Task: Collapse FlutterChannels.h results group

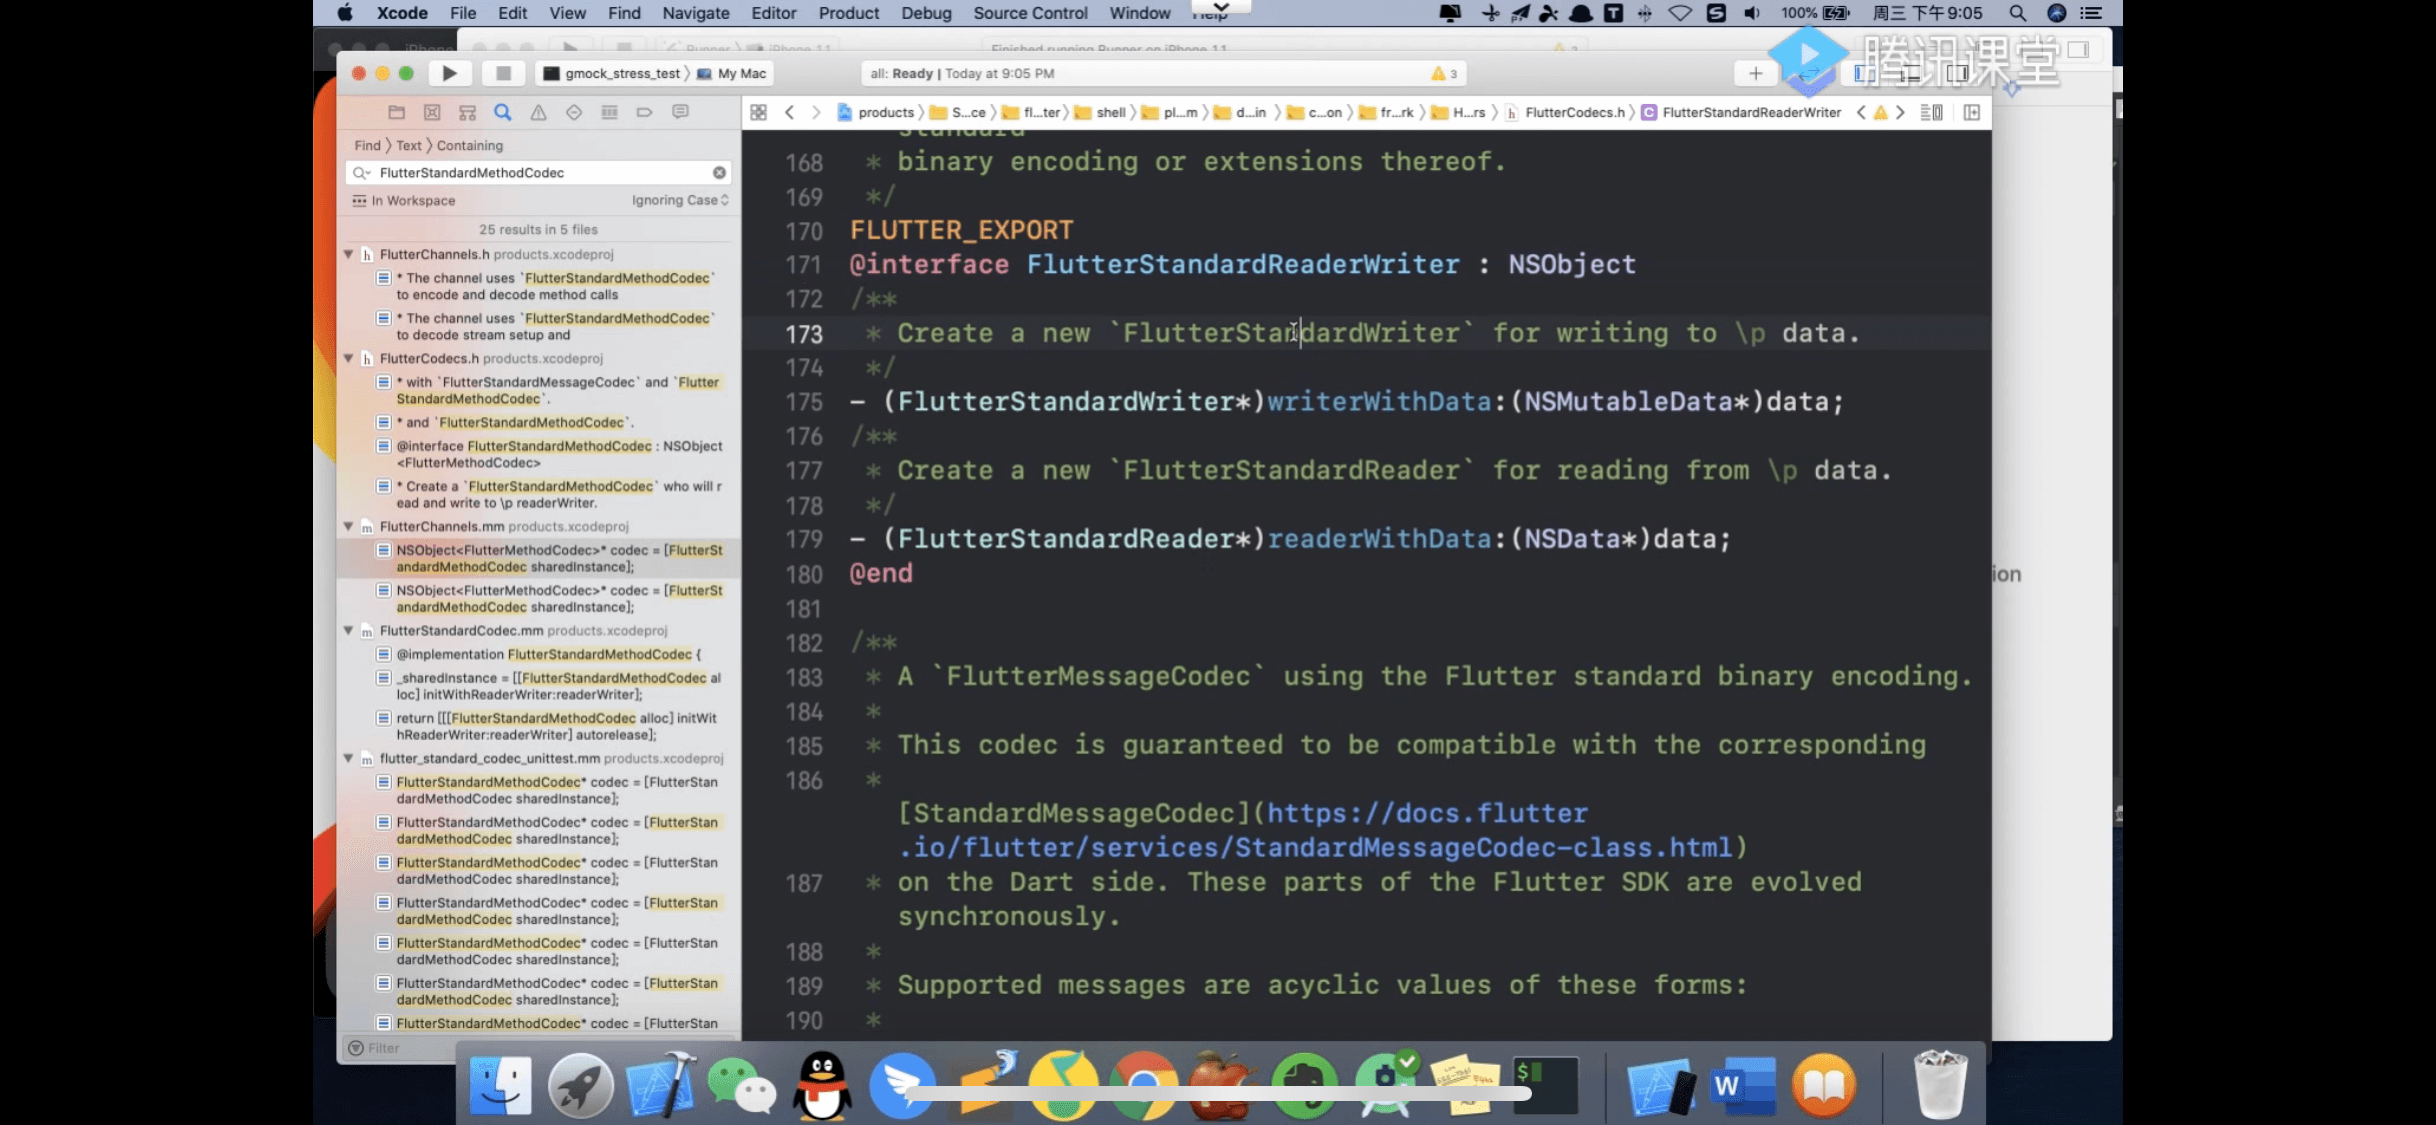Action: tap(349, 254)
